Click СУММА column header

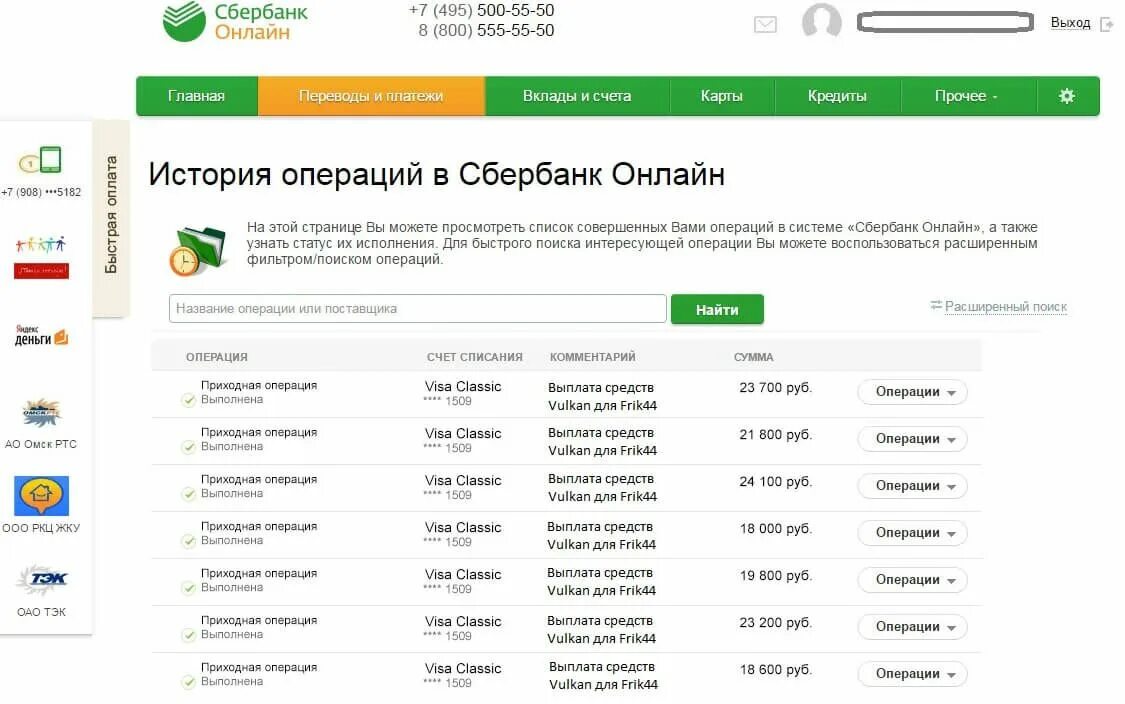point(753,357)
